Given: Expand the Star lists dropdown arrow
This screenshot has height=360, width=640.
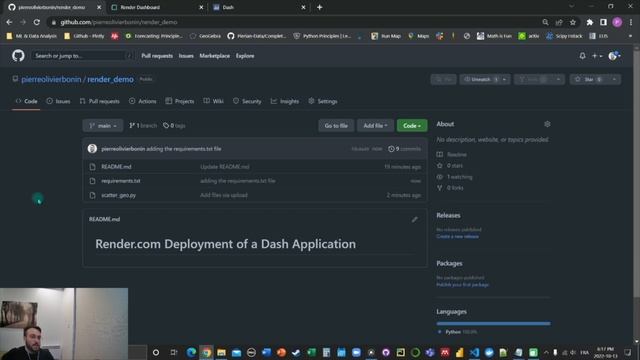Looking at the screenshot, I should click(x=614, y=80).
